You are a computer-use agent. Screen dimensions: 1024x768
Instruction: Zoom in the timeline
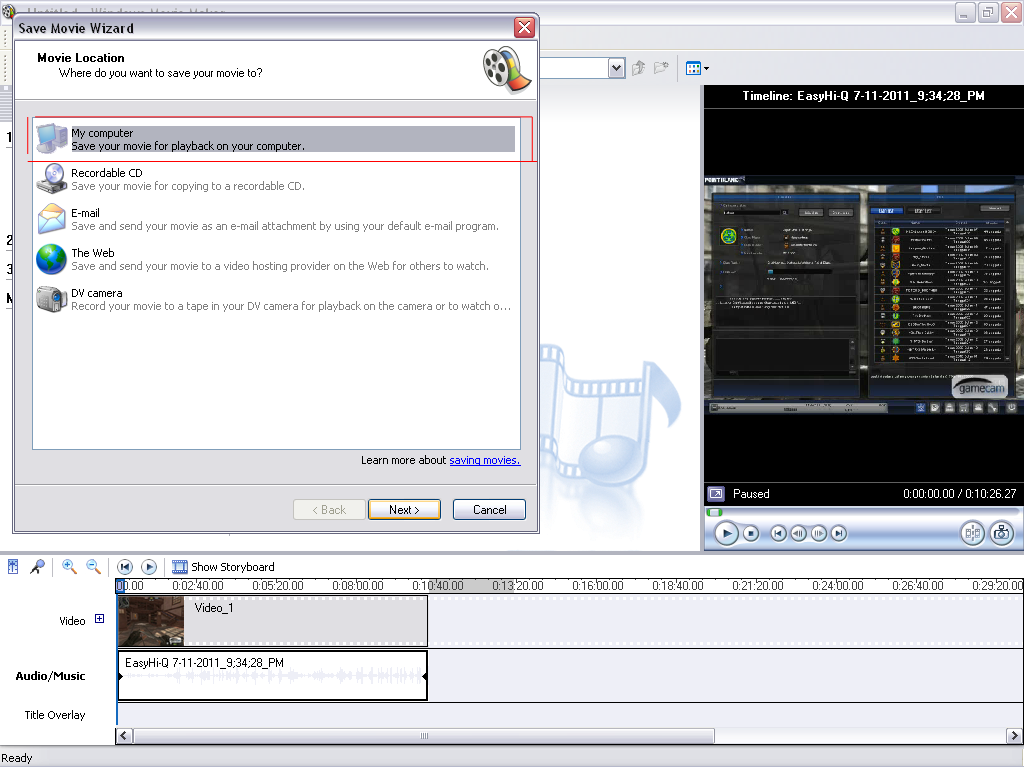(x=69, y=567)
